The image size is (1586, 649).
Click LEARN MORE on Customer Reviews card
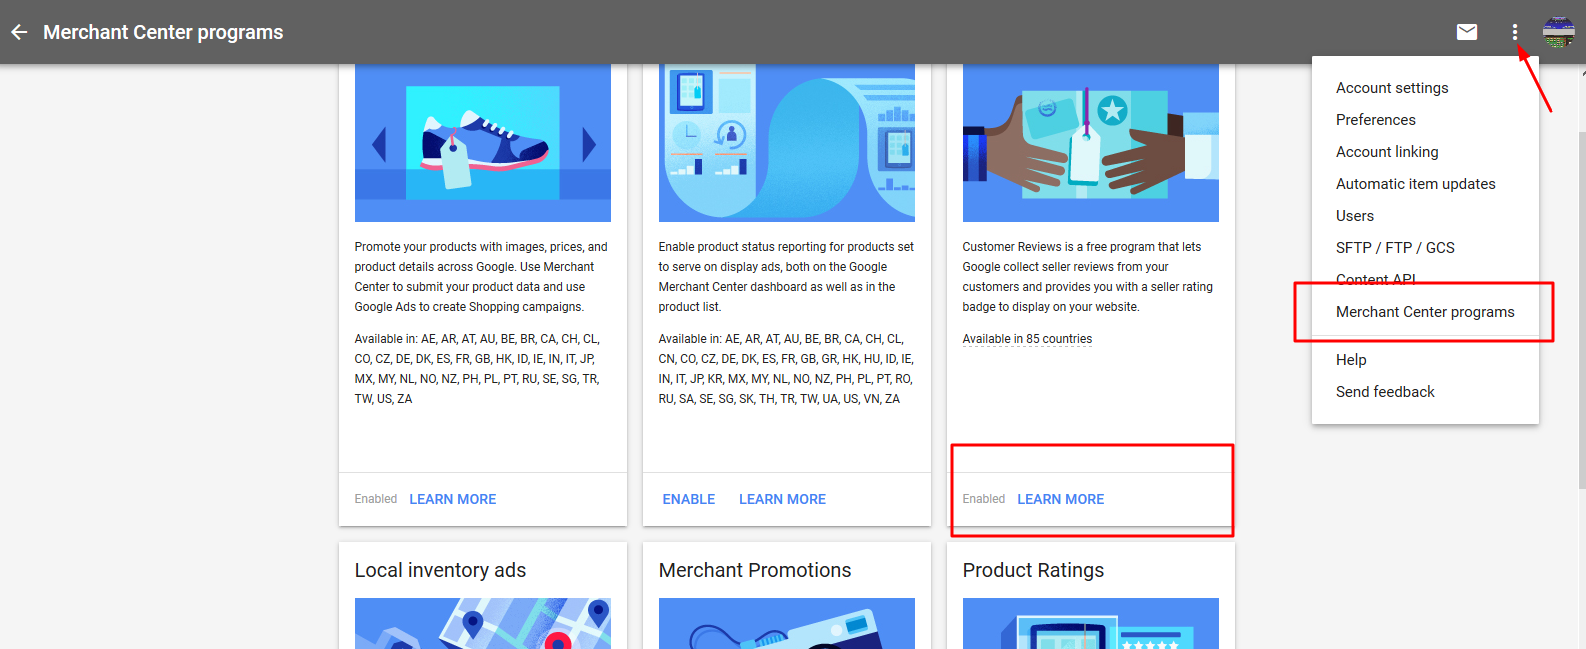pos(1060,499)
